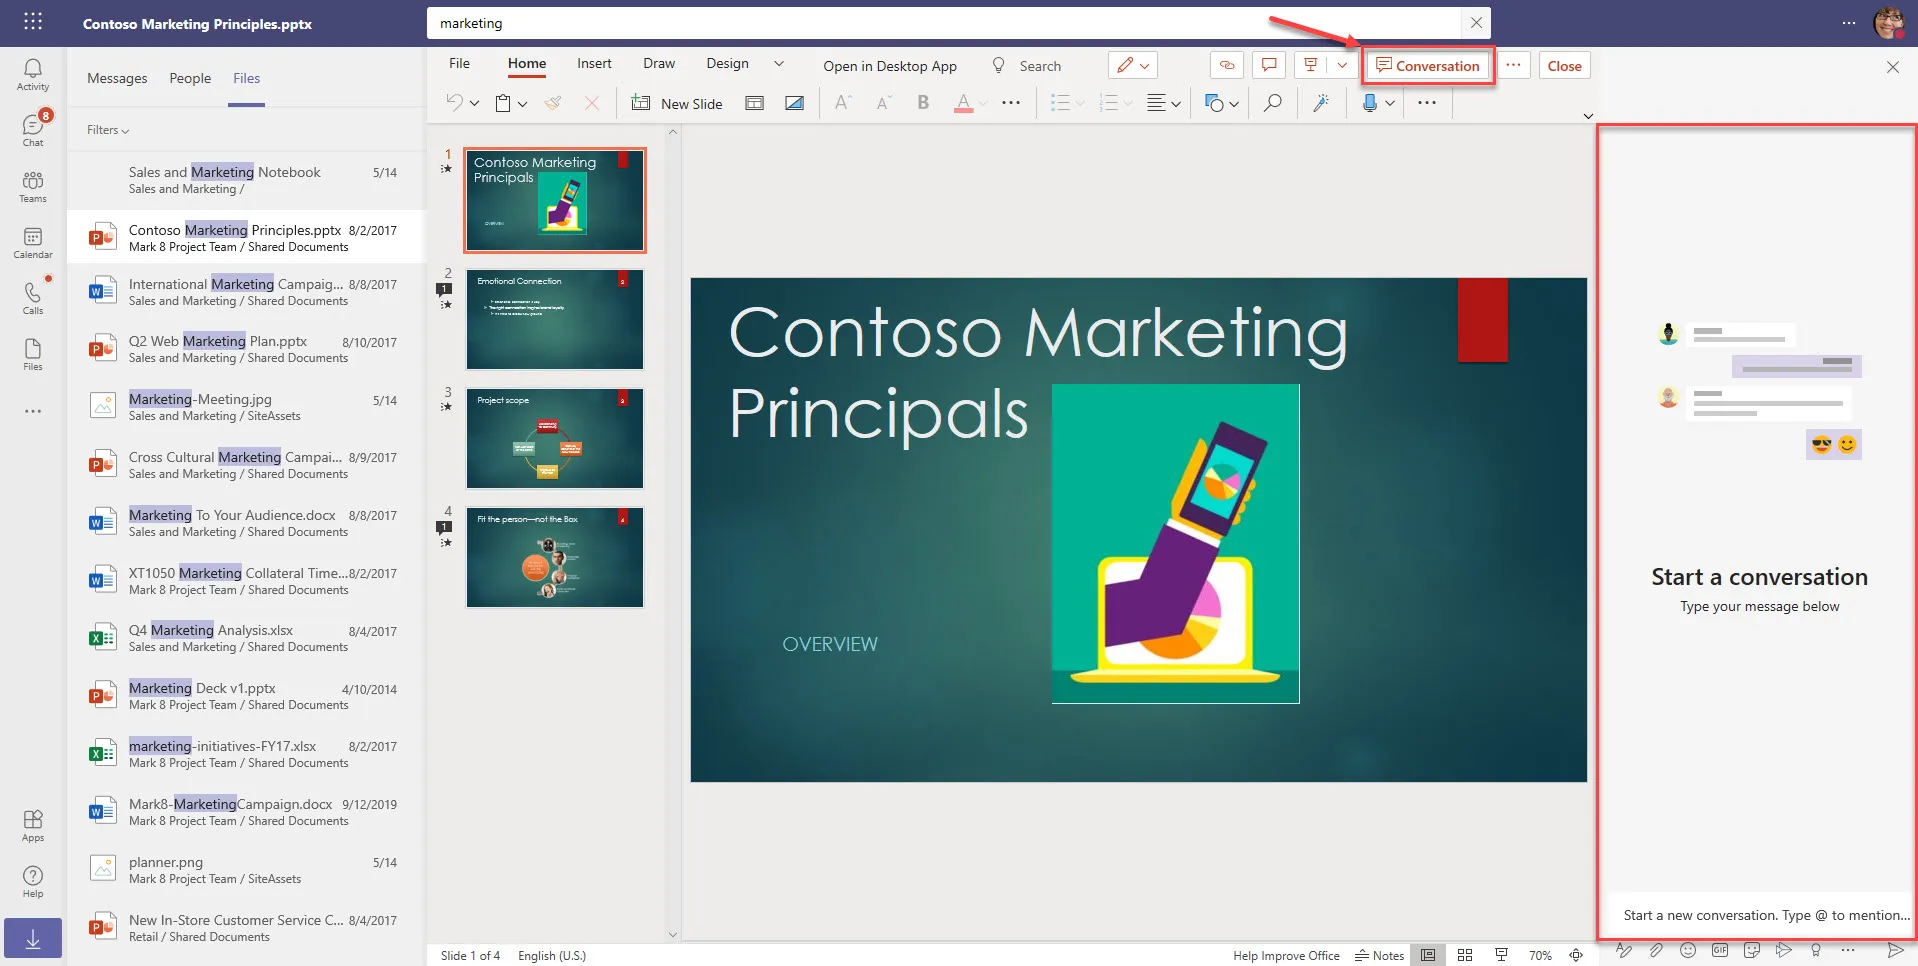1918x966 pixels.
Task: Open the app launcher waffle icon
Action: [33, 22]
